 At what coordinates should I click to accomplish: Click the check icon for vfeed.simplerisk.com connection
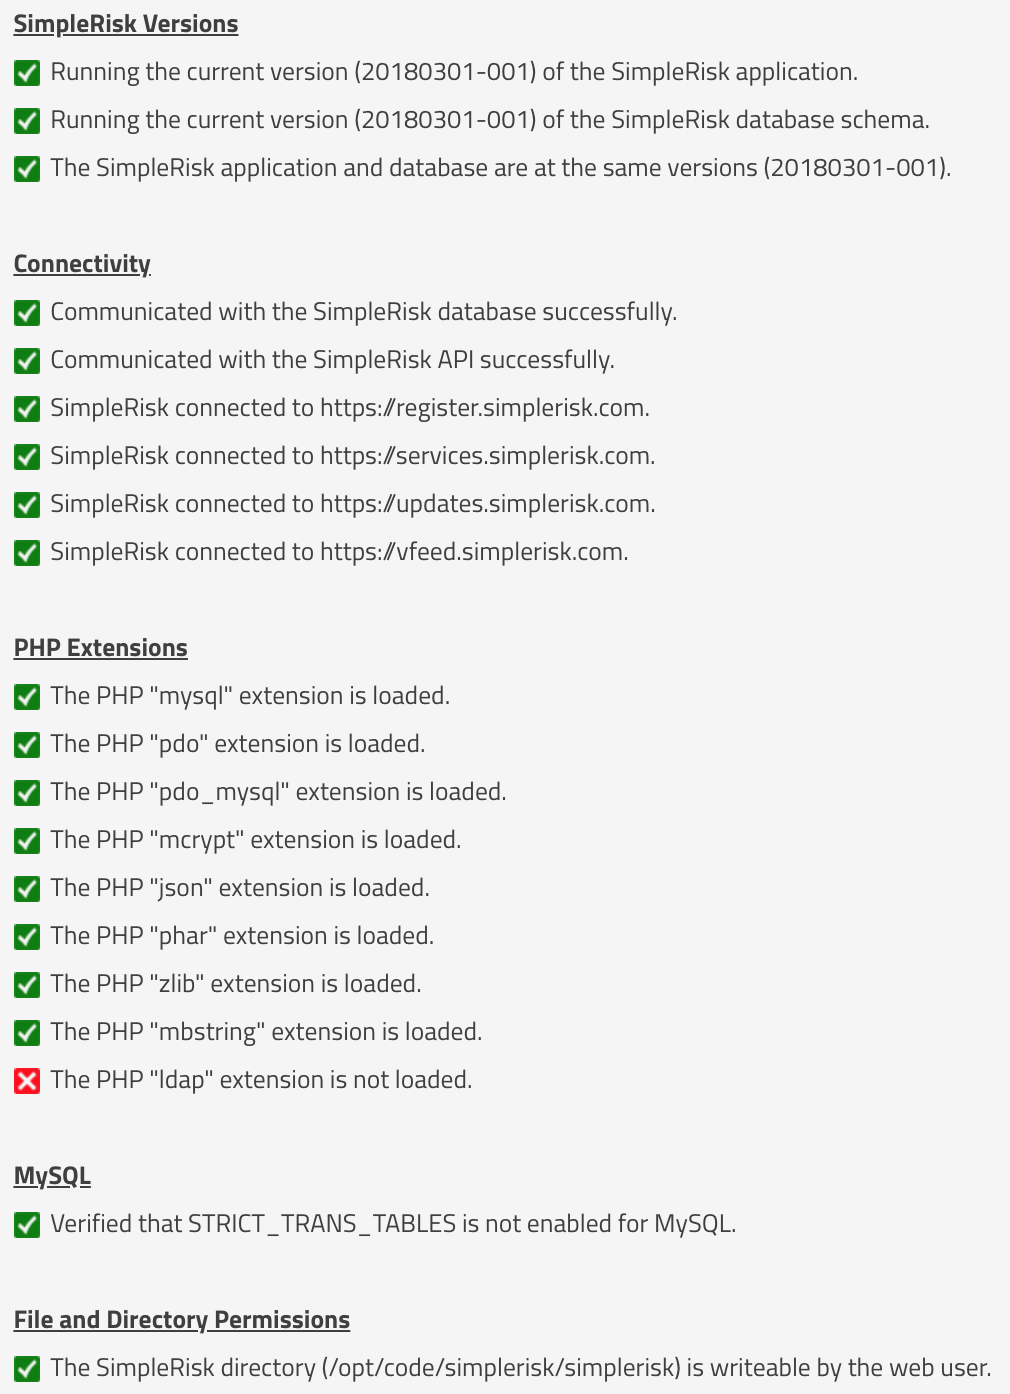(27, 552)
